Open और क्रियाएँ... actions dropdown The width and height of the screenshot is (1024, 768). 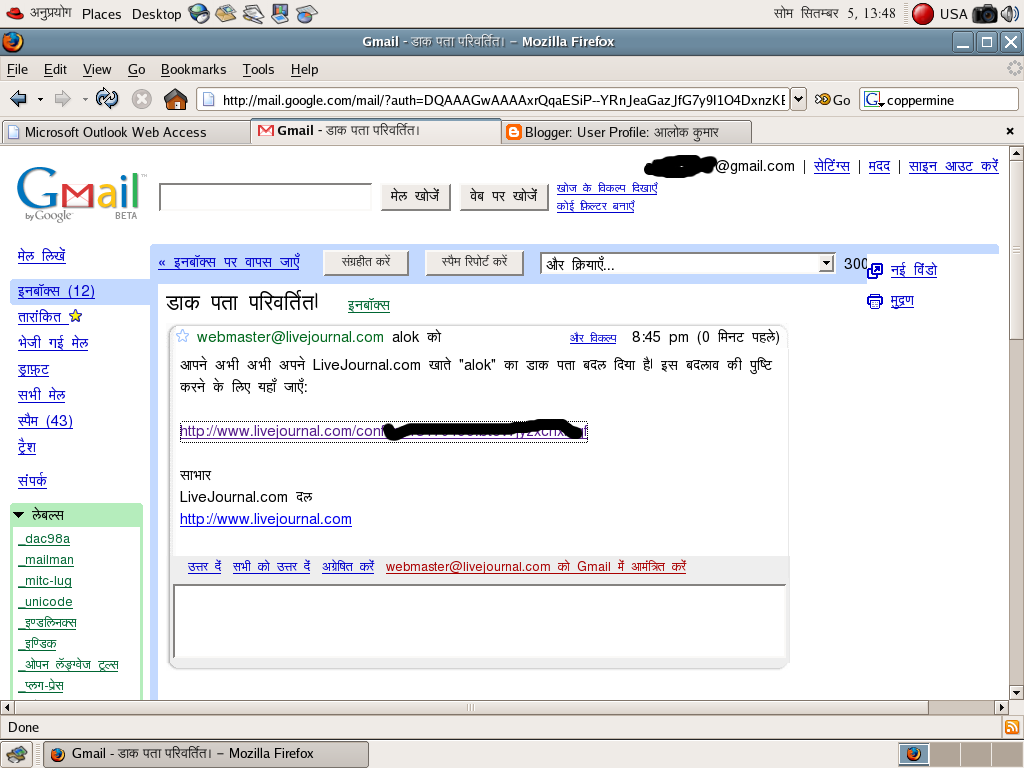click(687, 264)
